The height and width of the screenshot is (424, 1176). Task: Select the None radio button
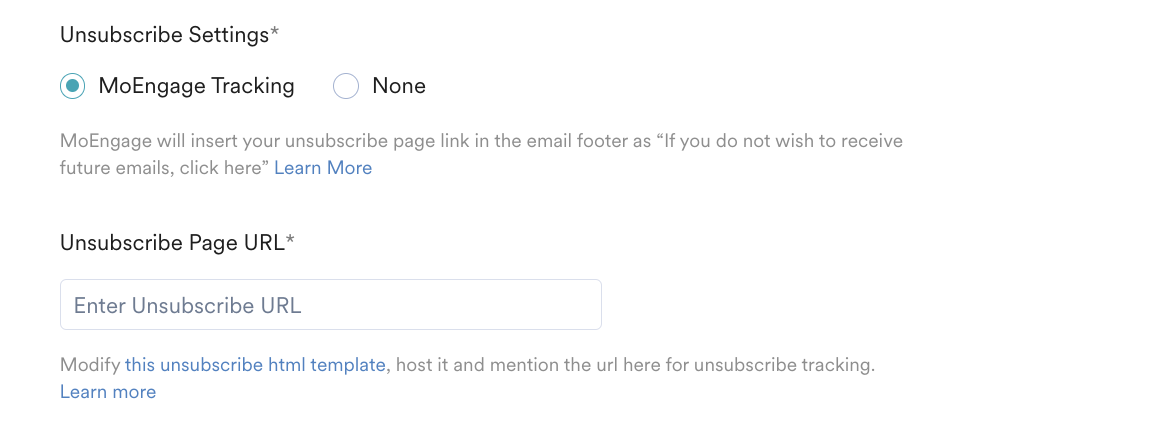(x=346, y=86)
